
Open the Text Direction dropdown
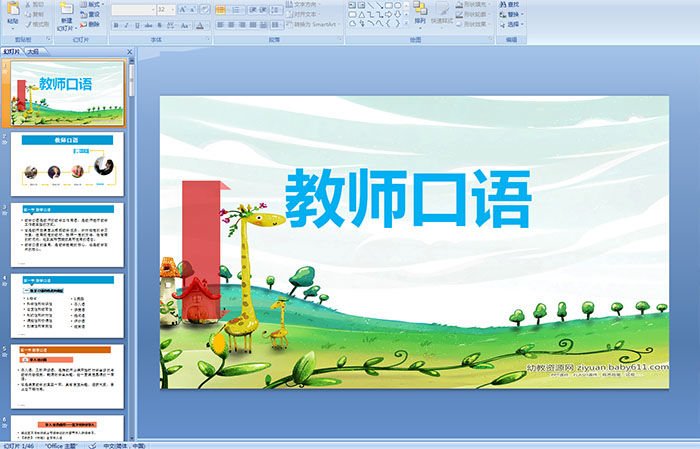[x=304, y=4]
